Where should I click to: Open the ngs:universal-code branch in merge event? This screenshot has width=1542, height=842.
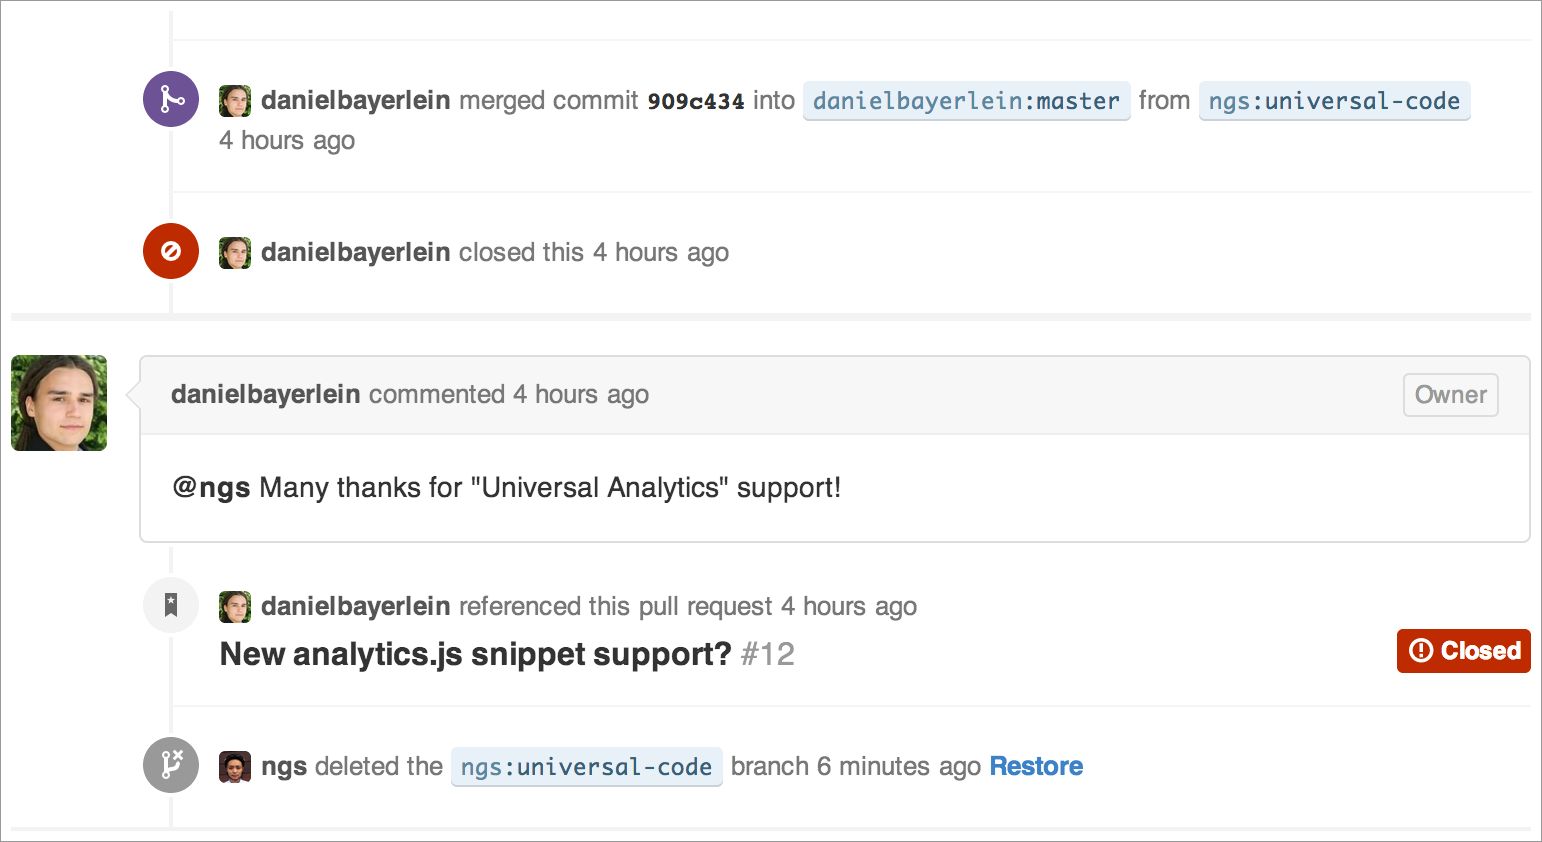click(1334, 101)
